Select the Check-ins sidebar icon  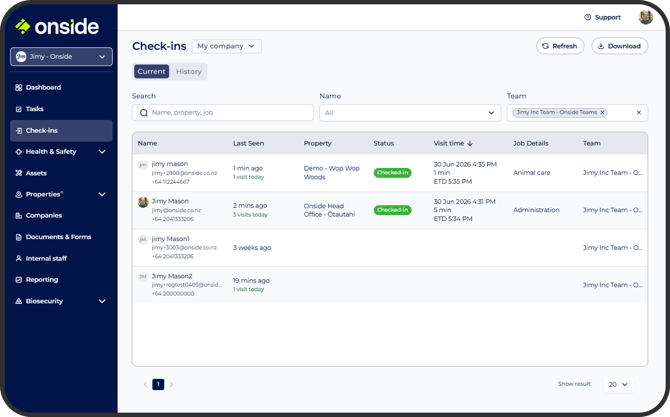(x=18, y=131)
